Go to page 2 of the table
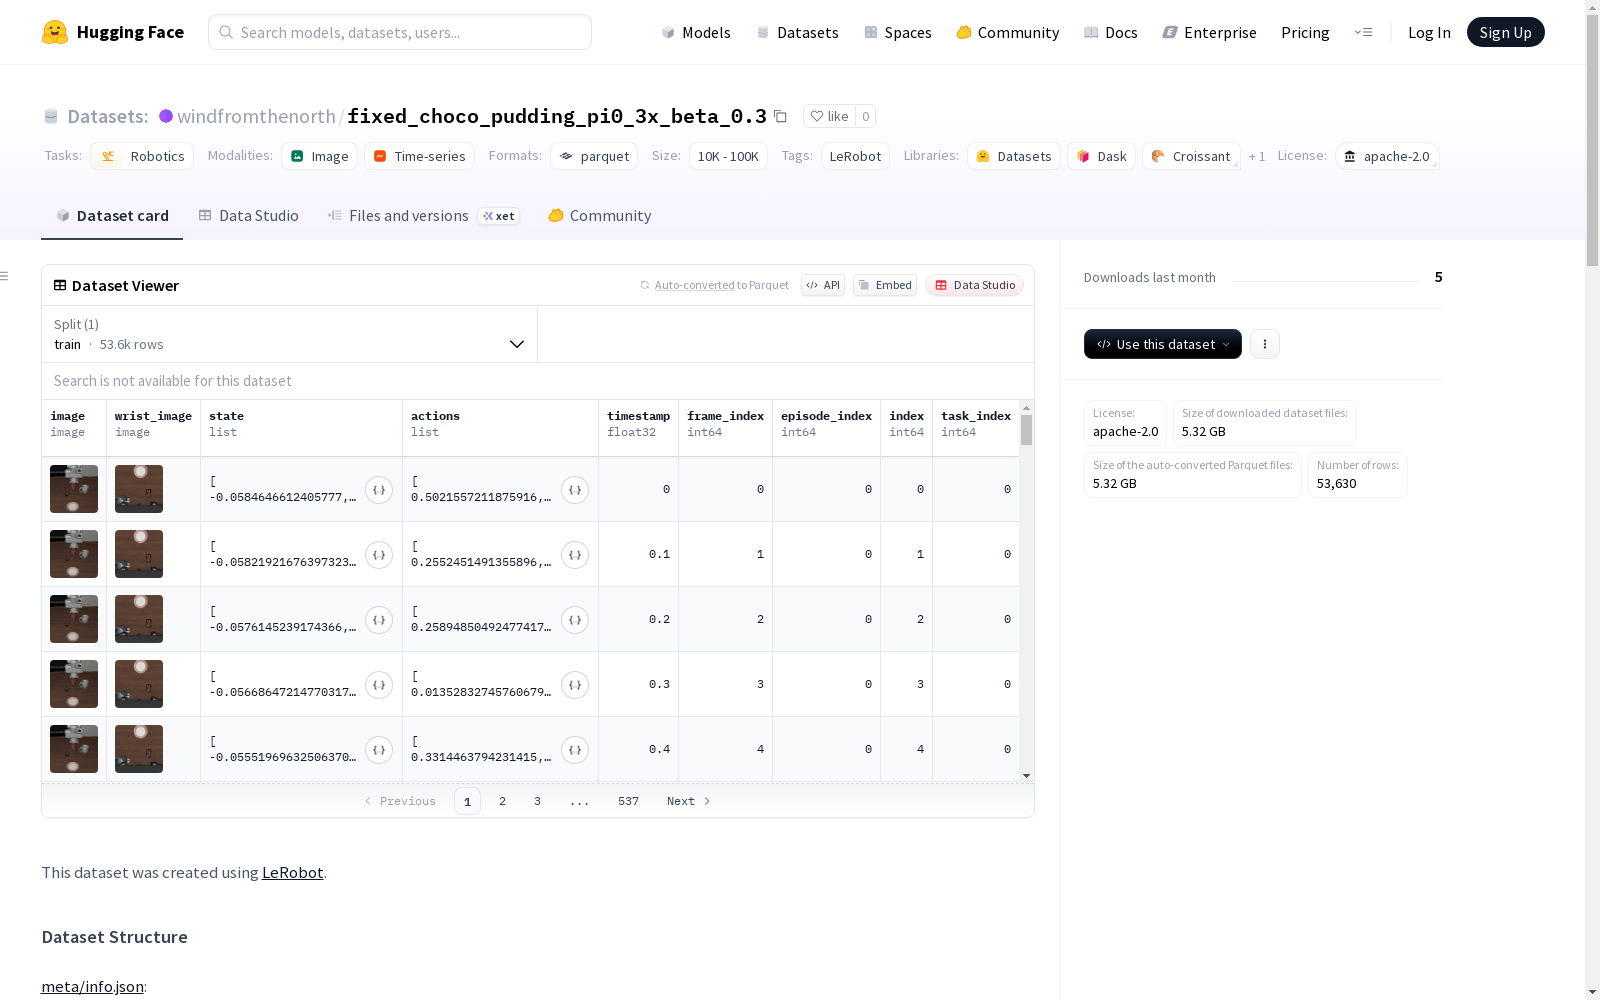Screen dimensions: 1600x1000 point(502,801)
